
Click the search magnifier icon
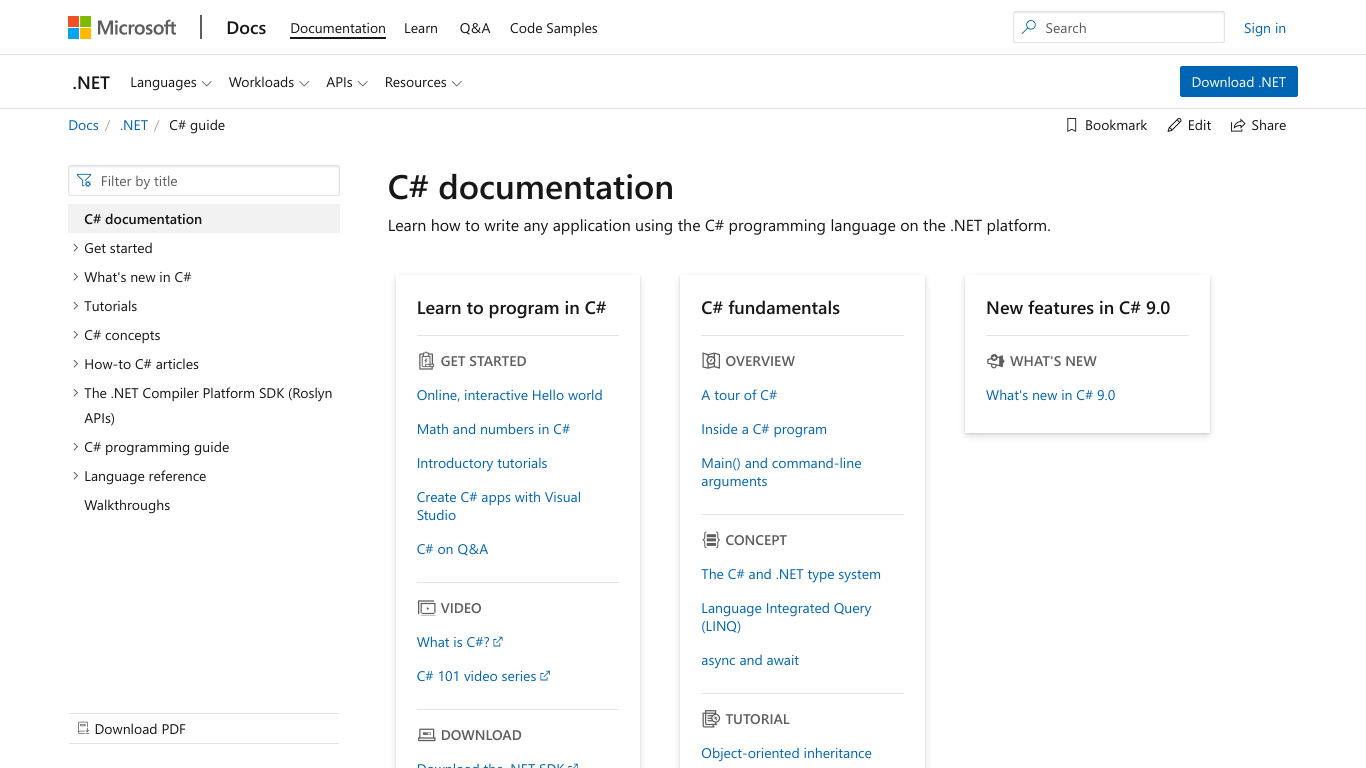tap(1029, 28)
